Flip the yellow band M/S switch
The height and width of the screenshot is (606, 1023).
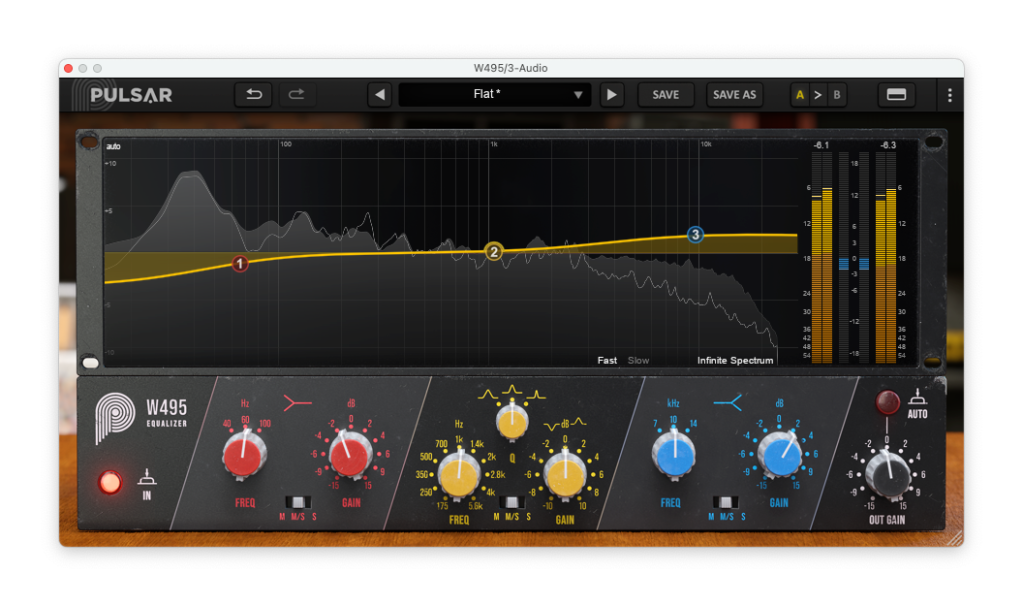click(x=512, y=502)
